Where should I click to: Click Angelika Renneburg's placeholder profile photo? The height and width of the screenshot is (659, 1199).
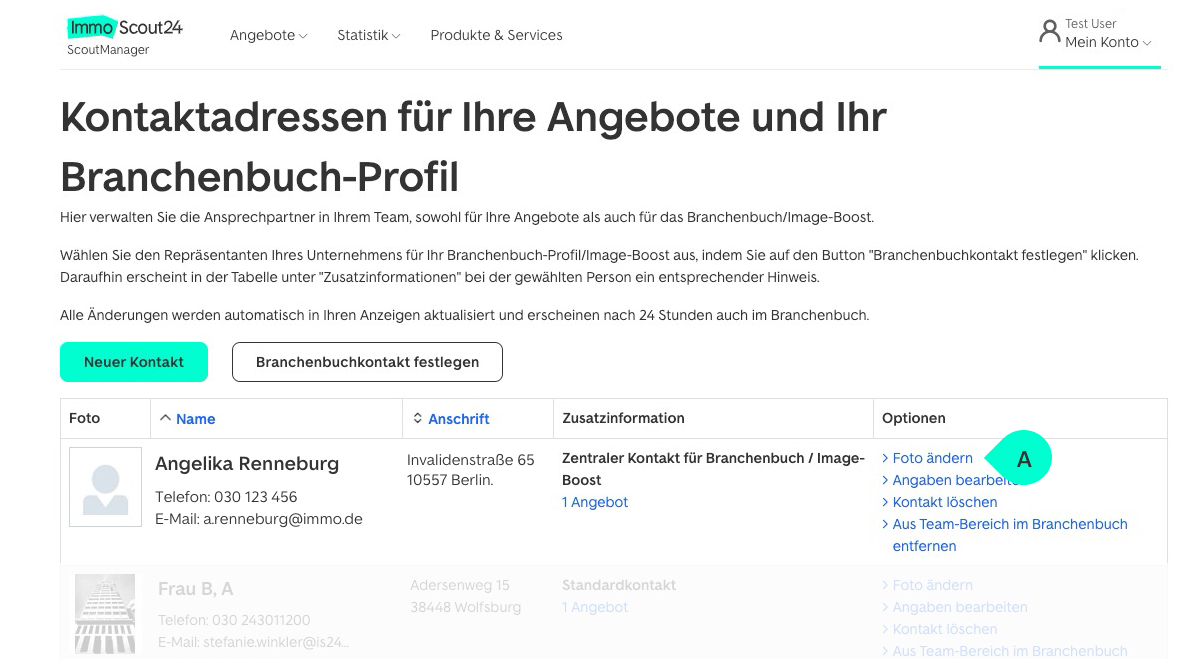[105, 487]
